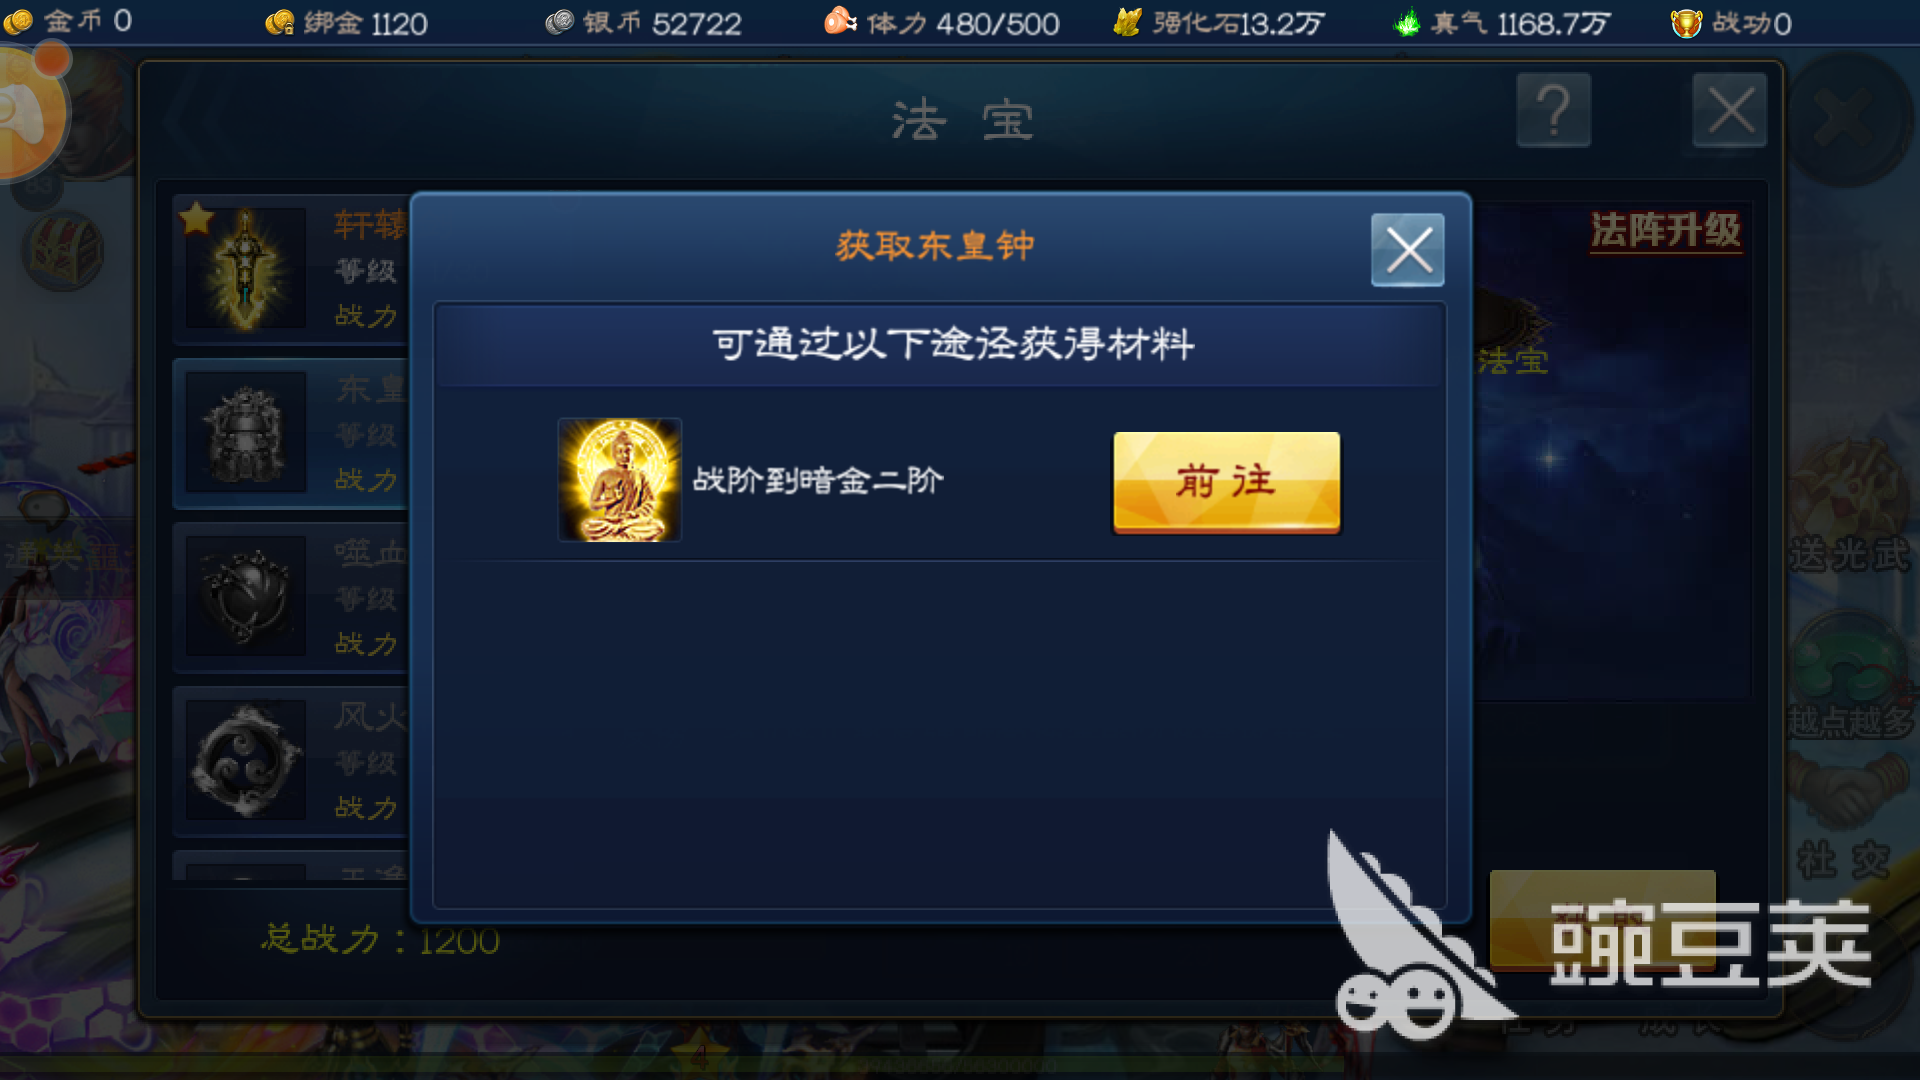
Task: Click the 体力 stamina icon
Action: tap(840, 21)
